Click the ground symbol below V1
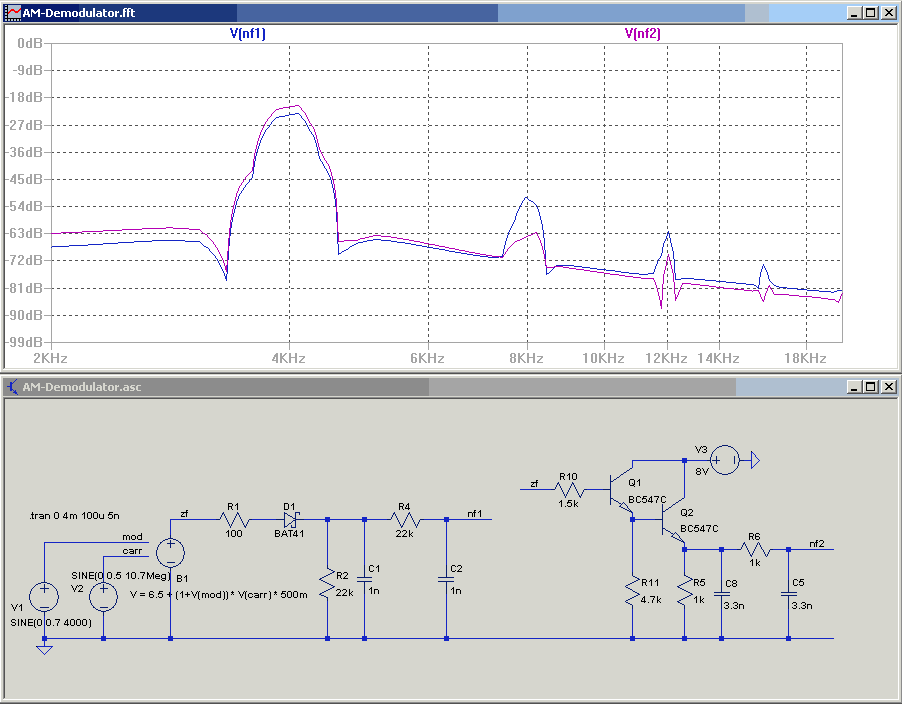Viewport: 902px width, 704px height. [x=44, y=649]
